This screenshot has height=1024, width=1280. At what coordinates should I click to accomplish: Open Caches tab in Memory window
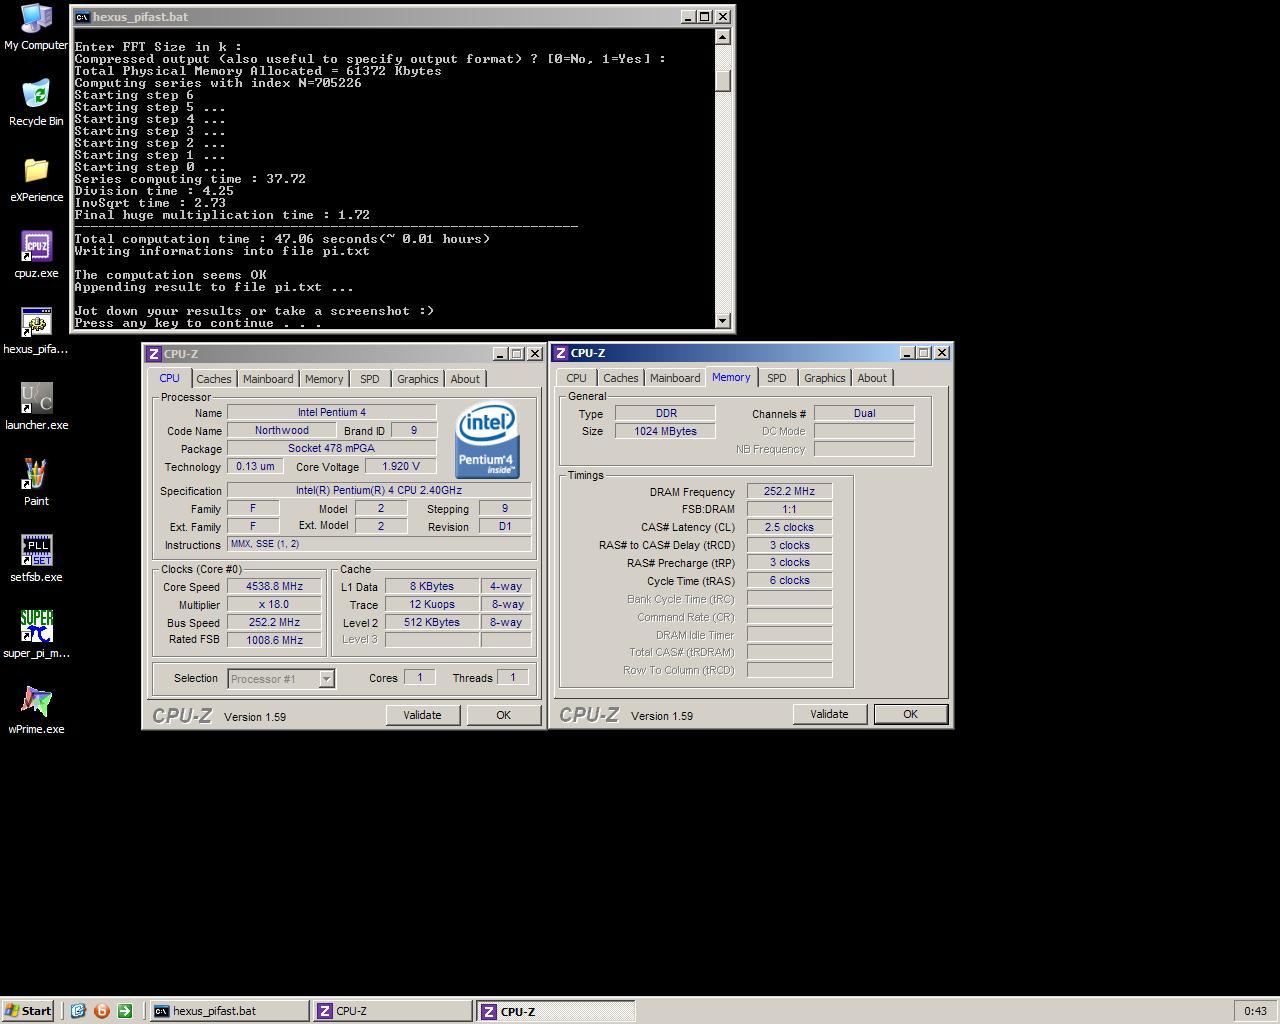[x=620, y=378]
